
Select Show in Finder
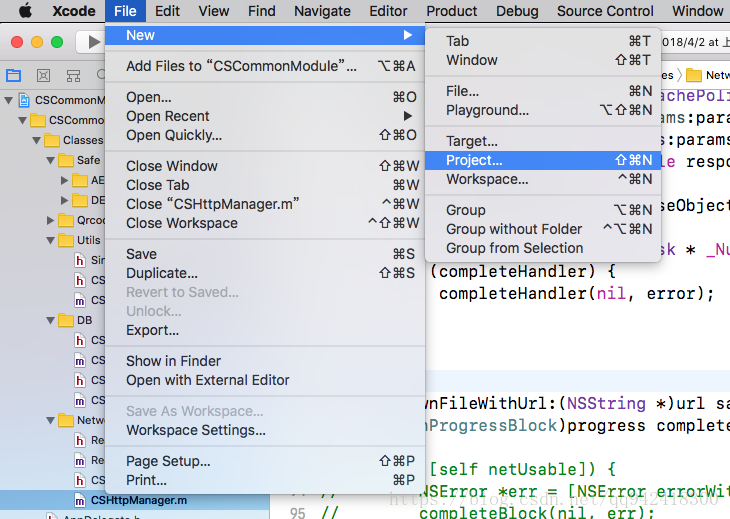(x=265, y=361)
